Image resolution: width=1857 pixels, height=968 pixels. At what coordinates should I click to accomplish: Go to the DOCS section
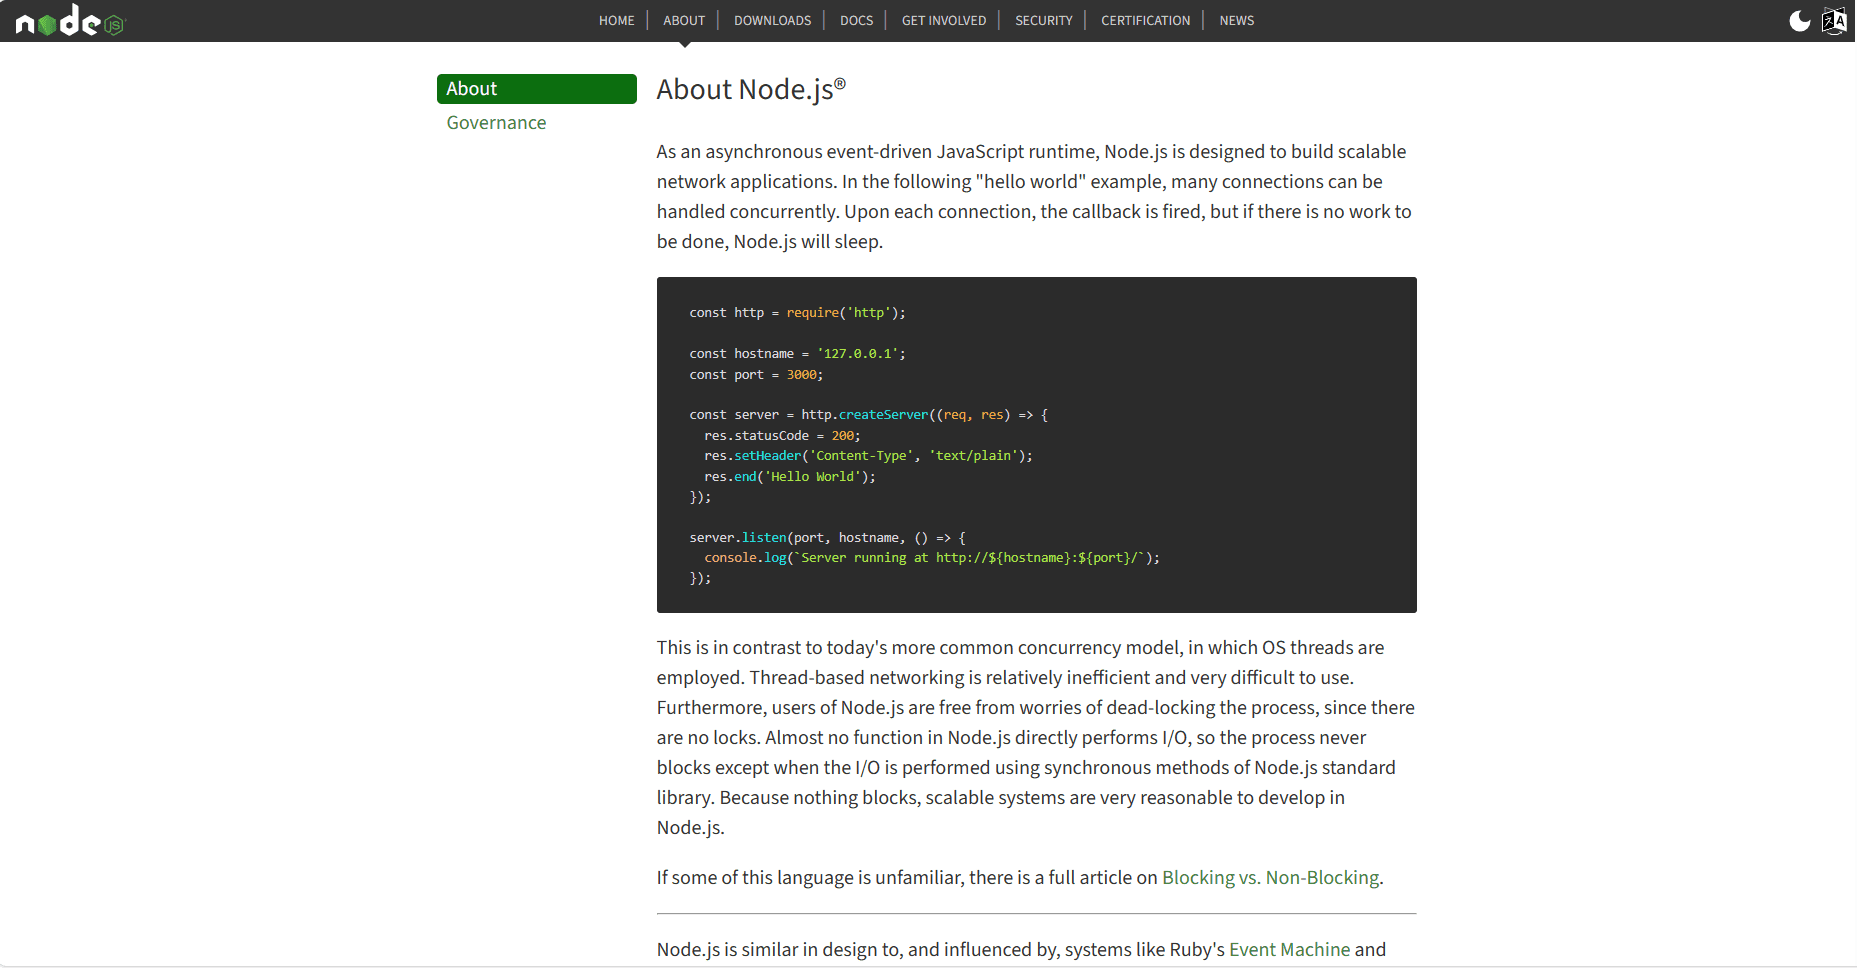(856, 20)
